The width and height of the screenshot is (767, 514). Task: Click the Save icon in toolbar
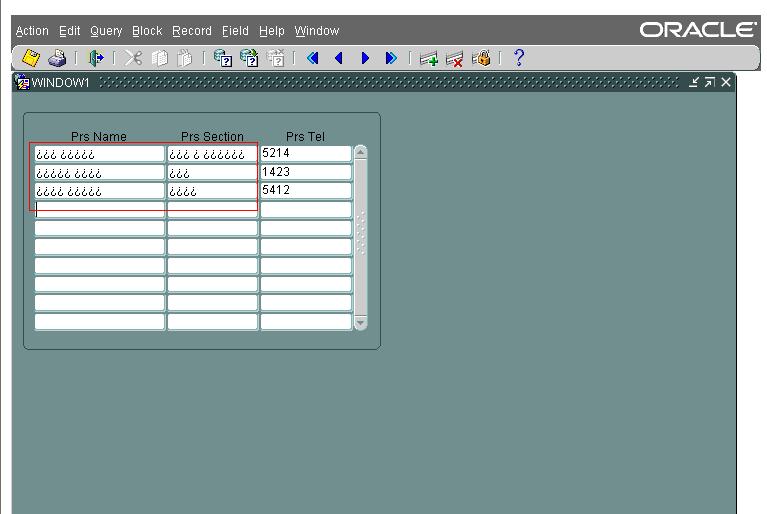(x=31, y=59)
